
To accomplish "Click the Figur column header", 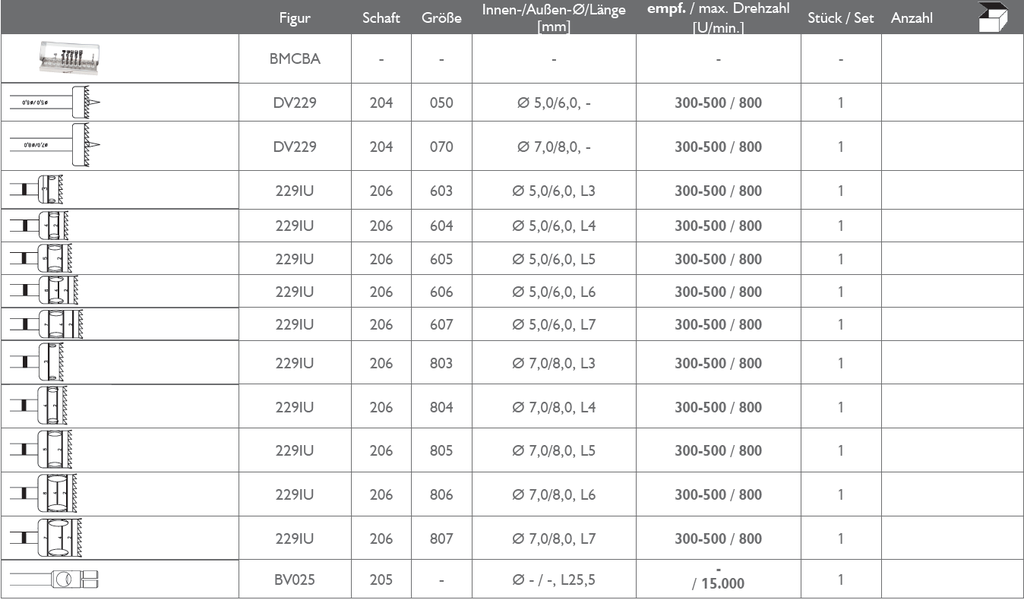I will (295, 18).
